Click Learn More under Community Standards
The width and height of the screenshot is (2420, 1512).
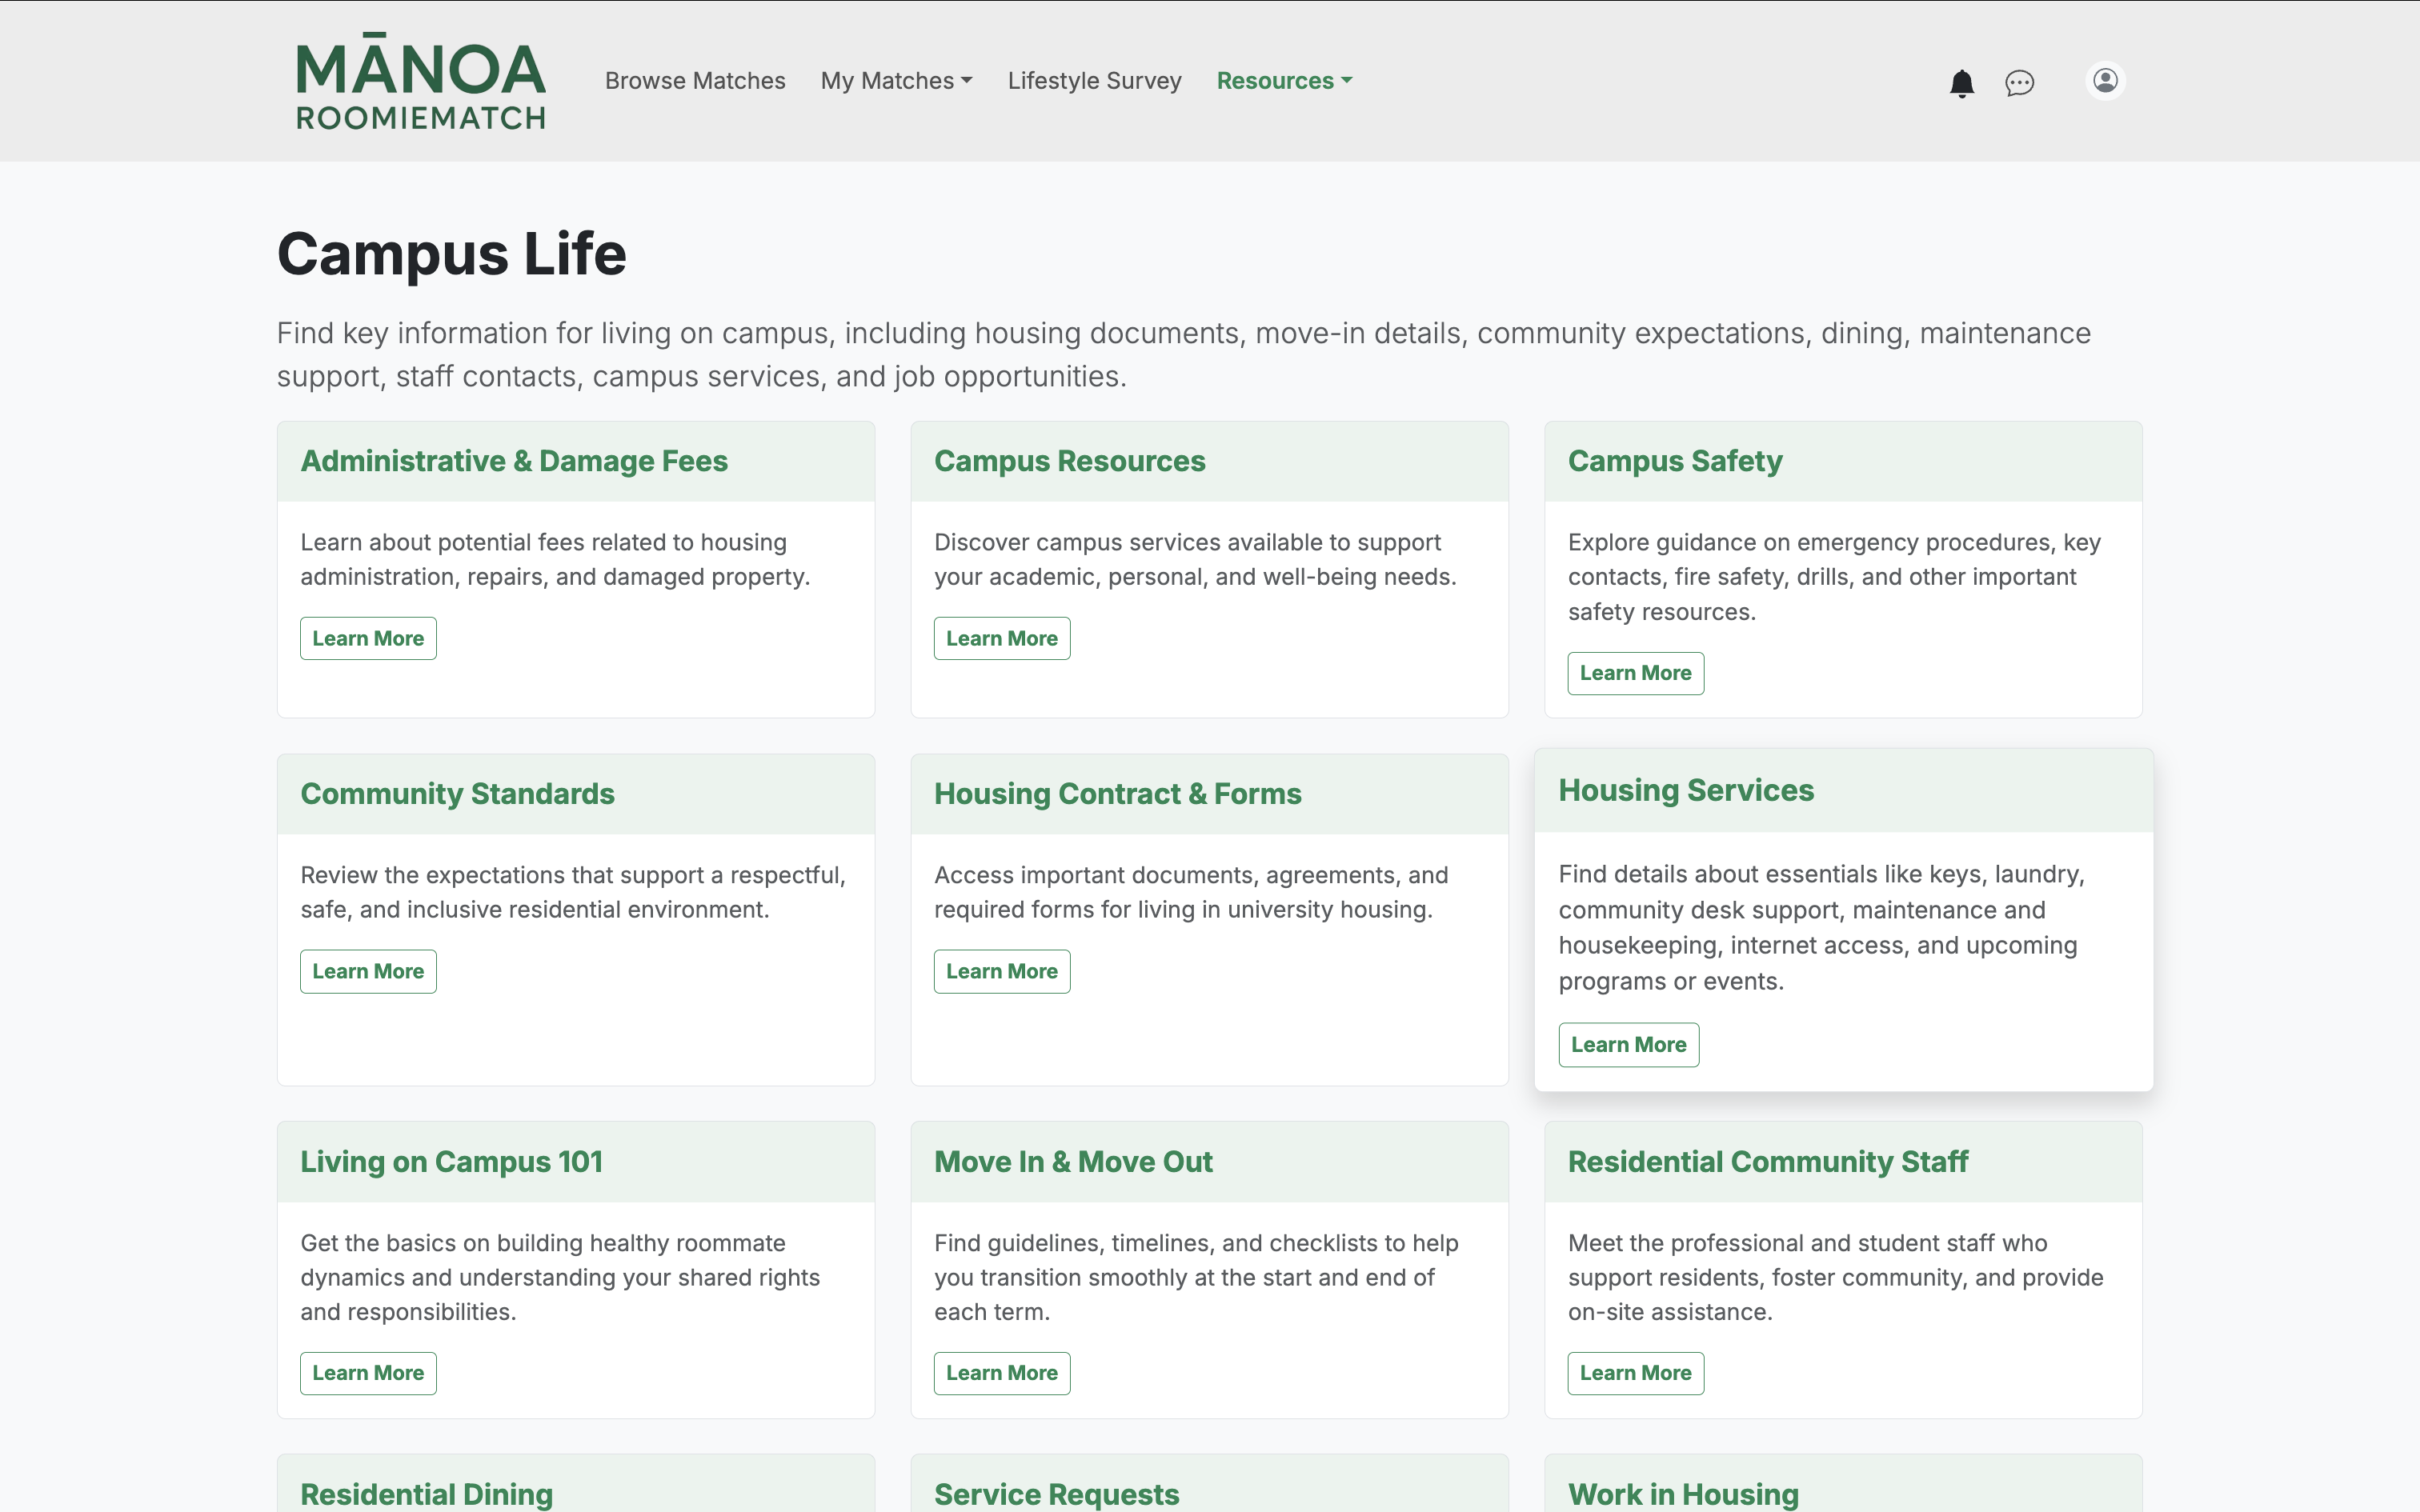pyautogui.click(x=368, y=971)
